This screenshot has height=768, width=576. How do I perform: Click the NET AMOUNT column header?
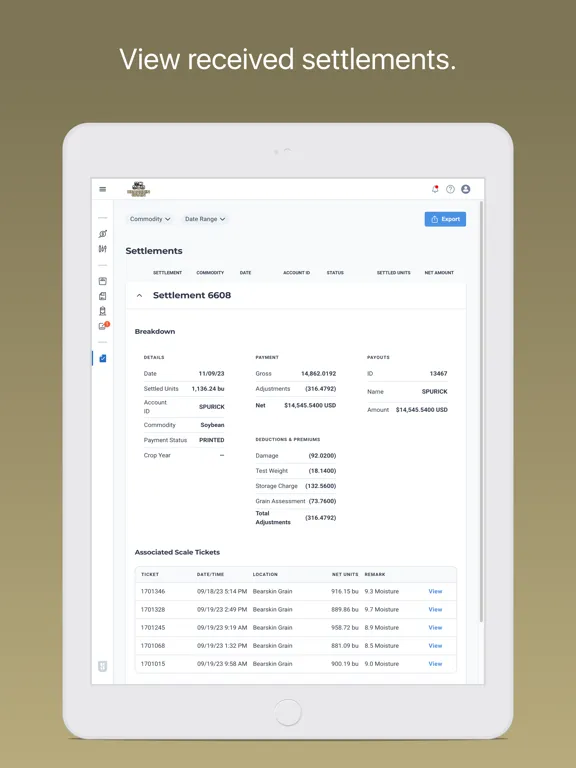439,272
